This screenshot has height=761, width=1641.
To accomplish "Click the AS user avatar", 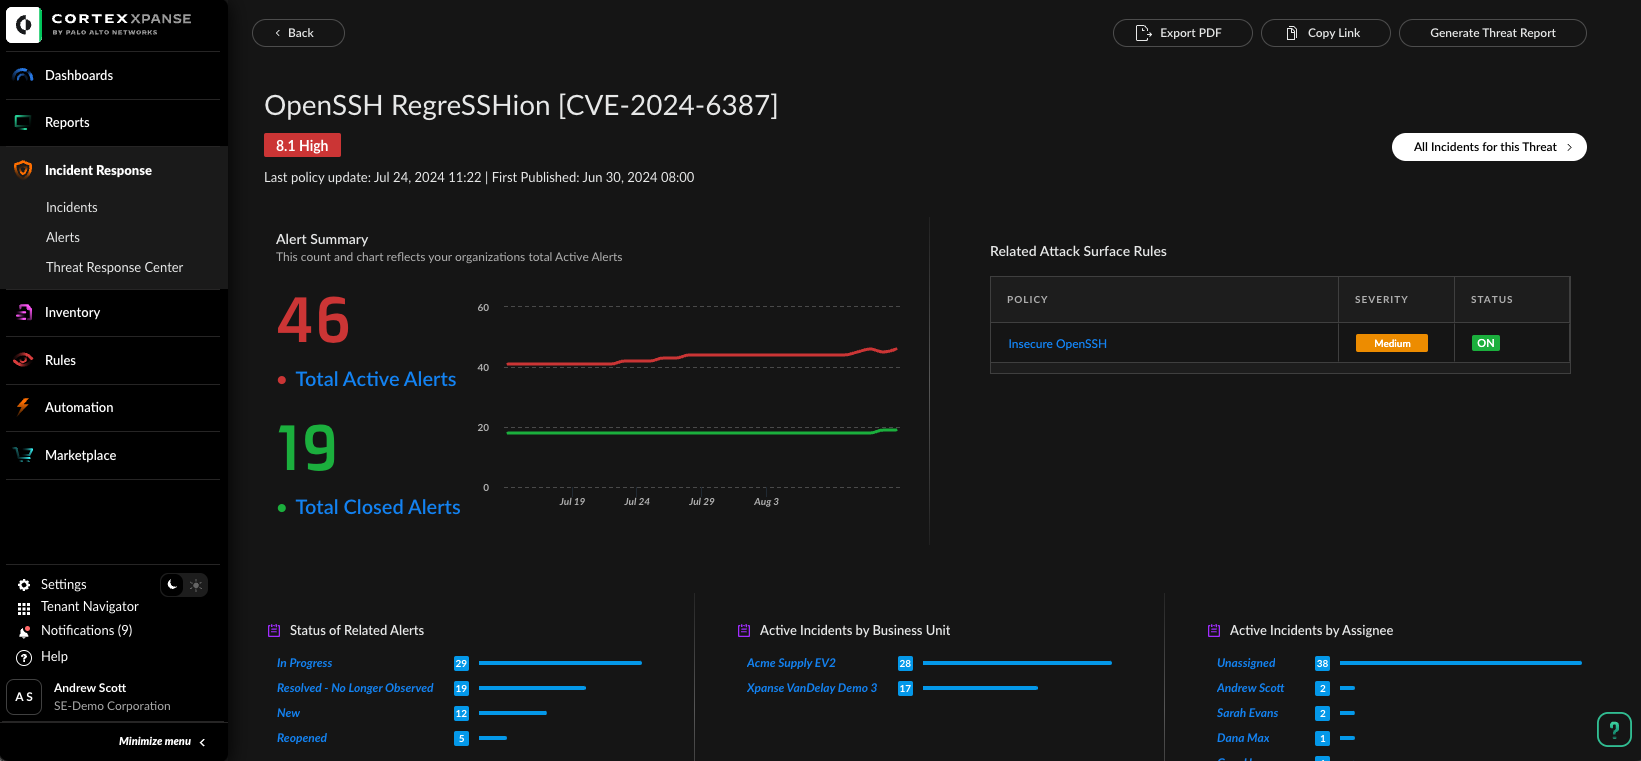I will (24, 697).
